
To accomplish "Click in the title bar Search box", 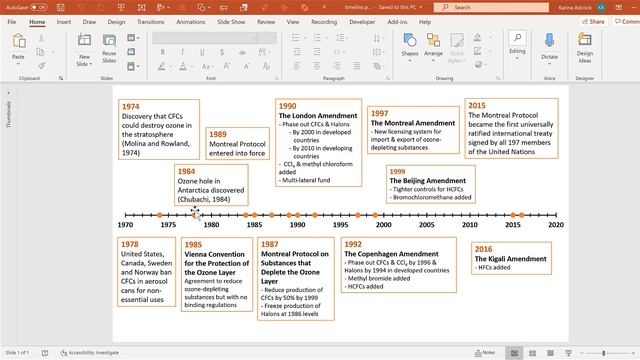I will (491, 7).
